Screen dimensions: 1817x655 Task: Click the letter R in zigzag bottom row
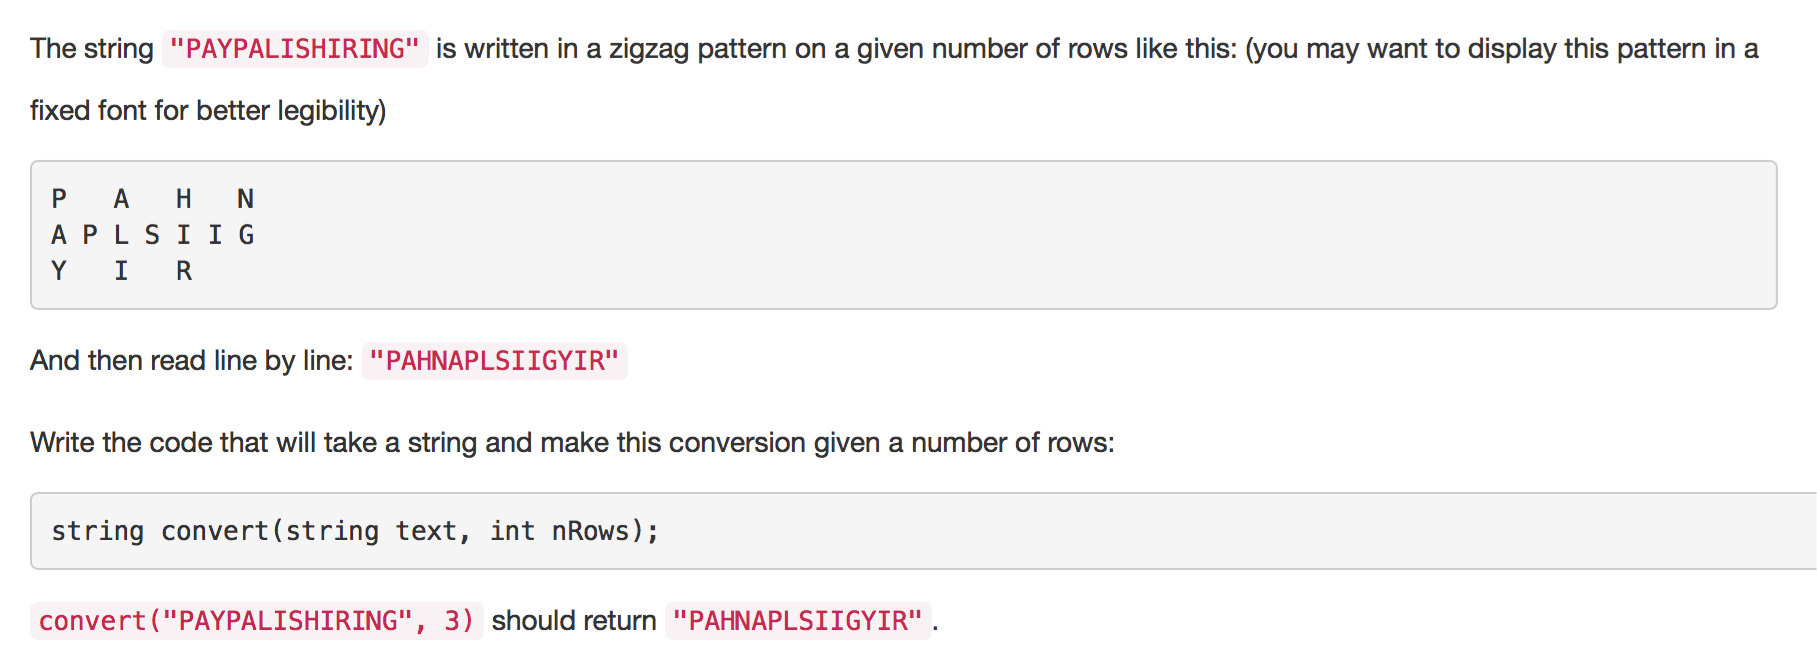pyautogui.click(x=184, y=271)
